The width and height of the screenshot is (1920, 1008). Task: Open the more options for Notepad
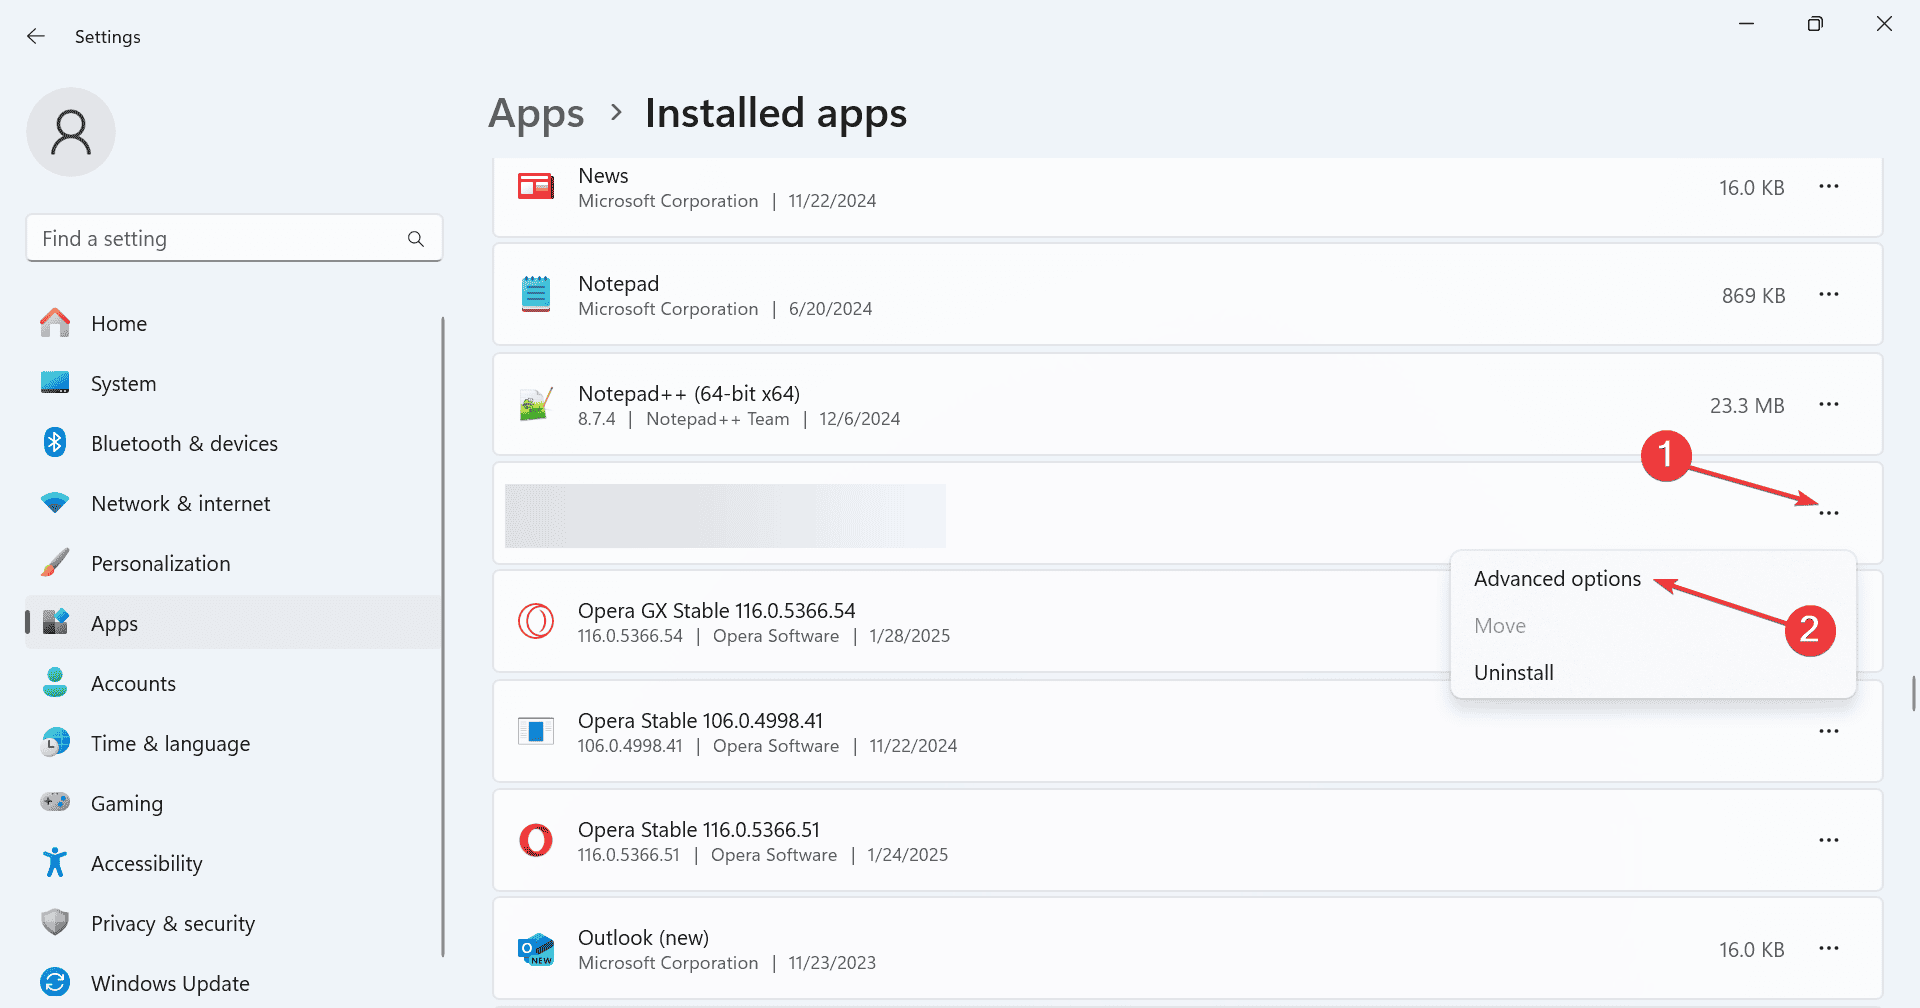(x=1829, y=295)
